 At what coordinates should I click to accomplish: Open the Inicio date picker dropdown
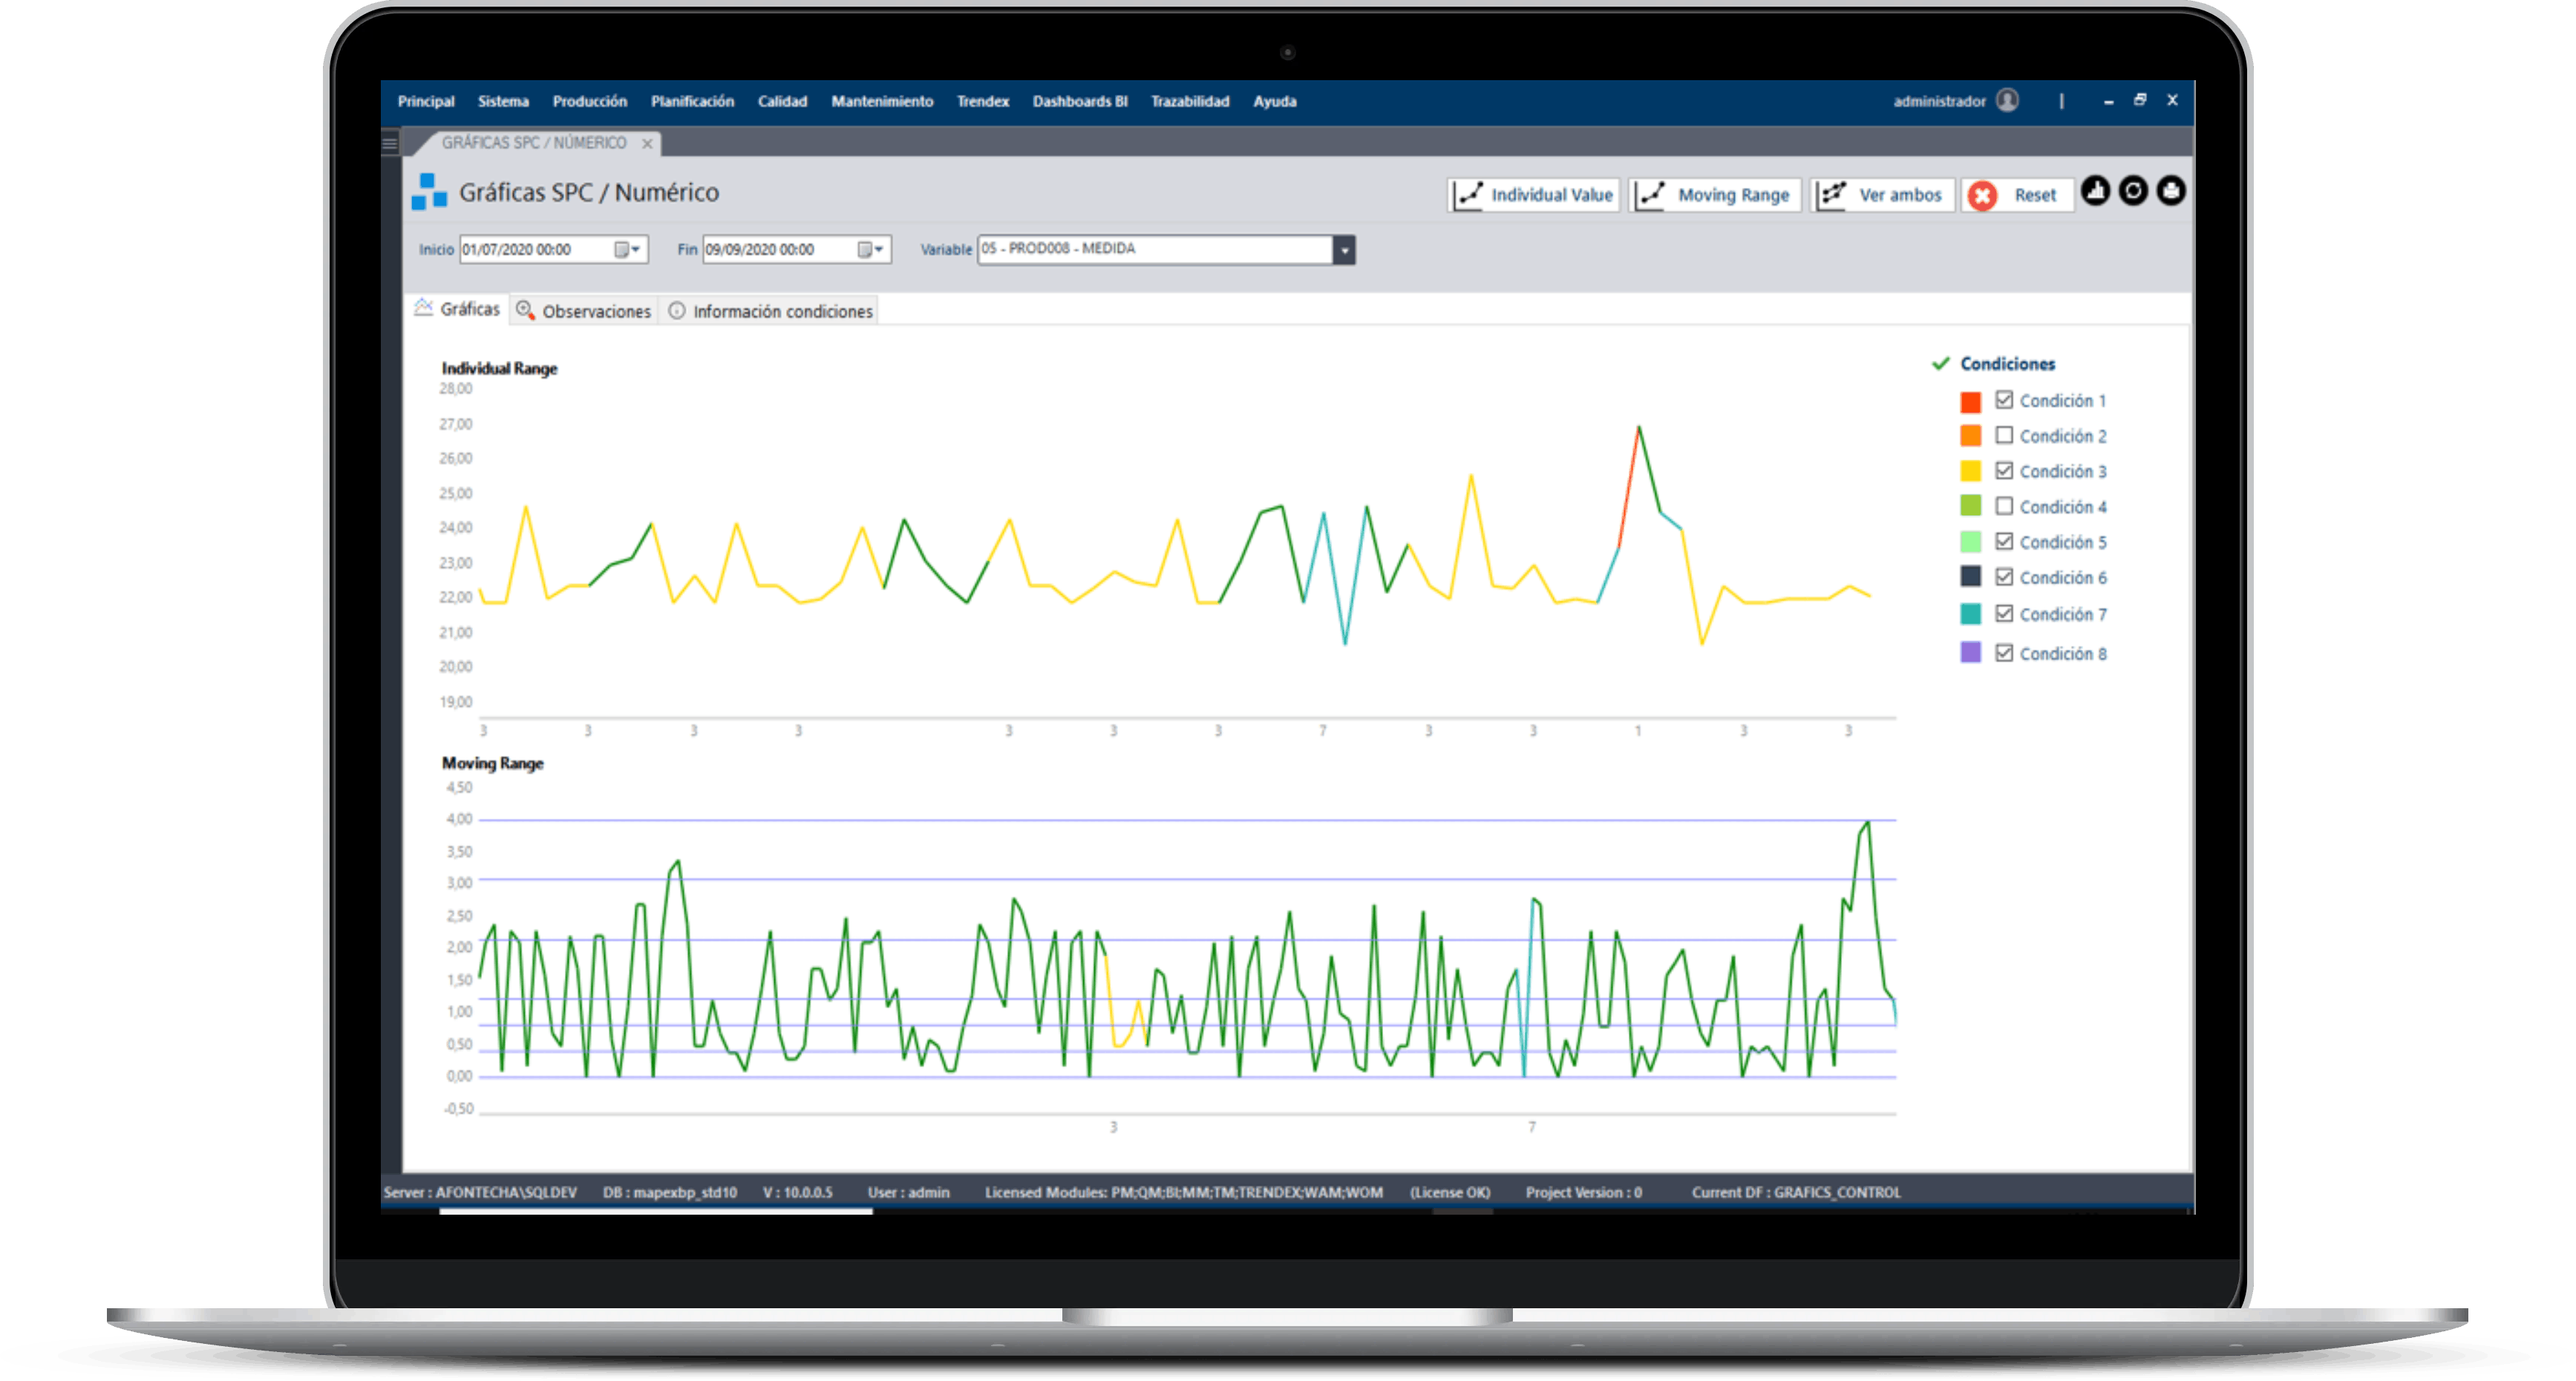click(x=628, y=249)
